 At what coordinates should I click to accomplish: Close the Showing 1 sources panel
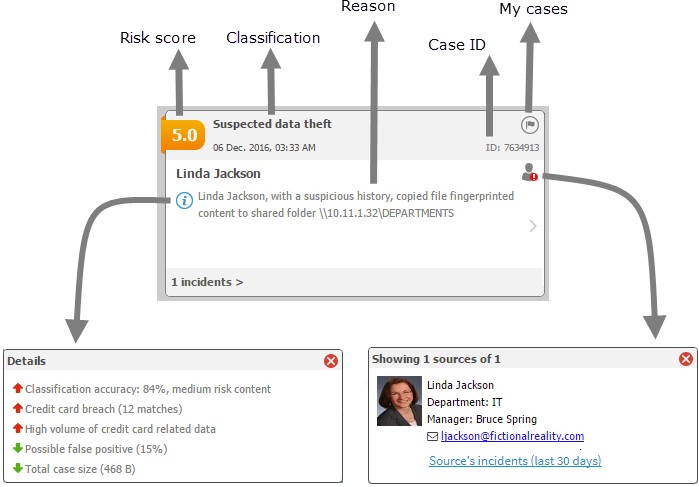(x=686, y=359)
